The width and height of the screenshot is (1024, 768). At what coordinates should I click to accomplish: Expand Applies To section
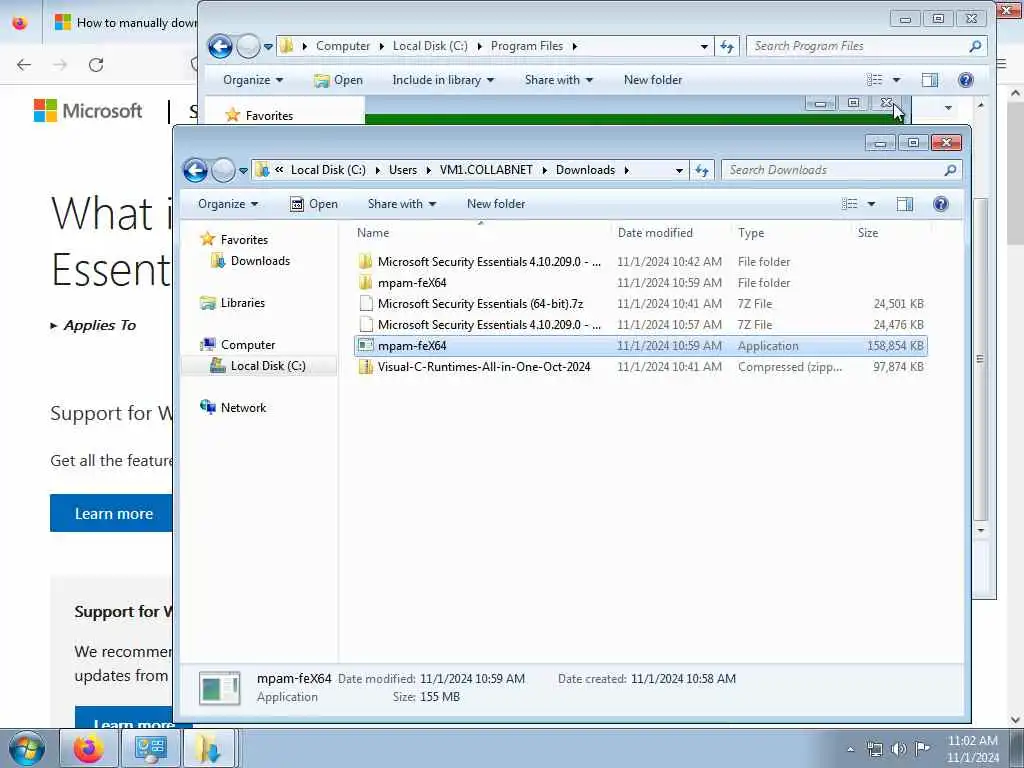(93, 325)
